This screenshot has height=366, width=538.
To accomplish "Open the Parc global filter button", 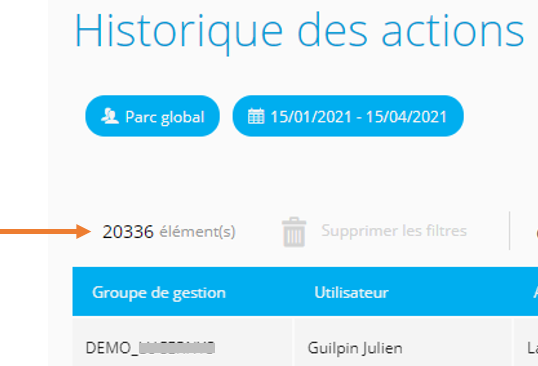I will coord(152,116).
